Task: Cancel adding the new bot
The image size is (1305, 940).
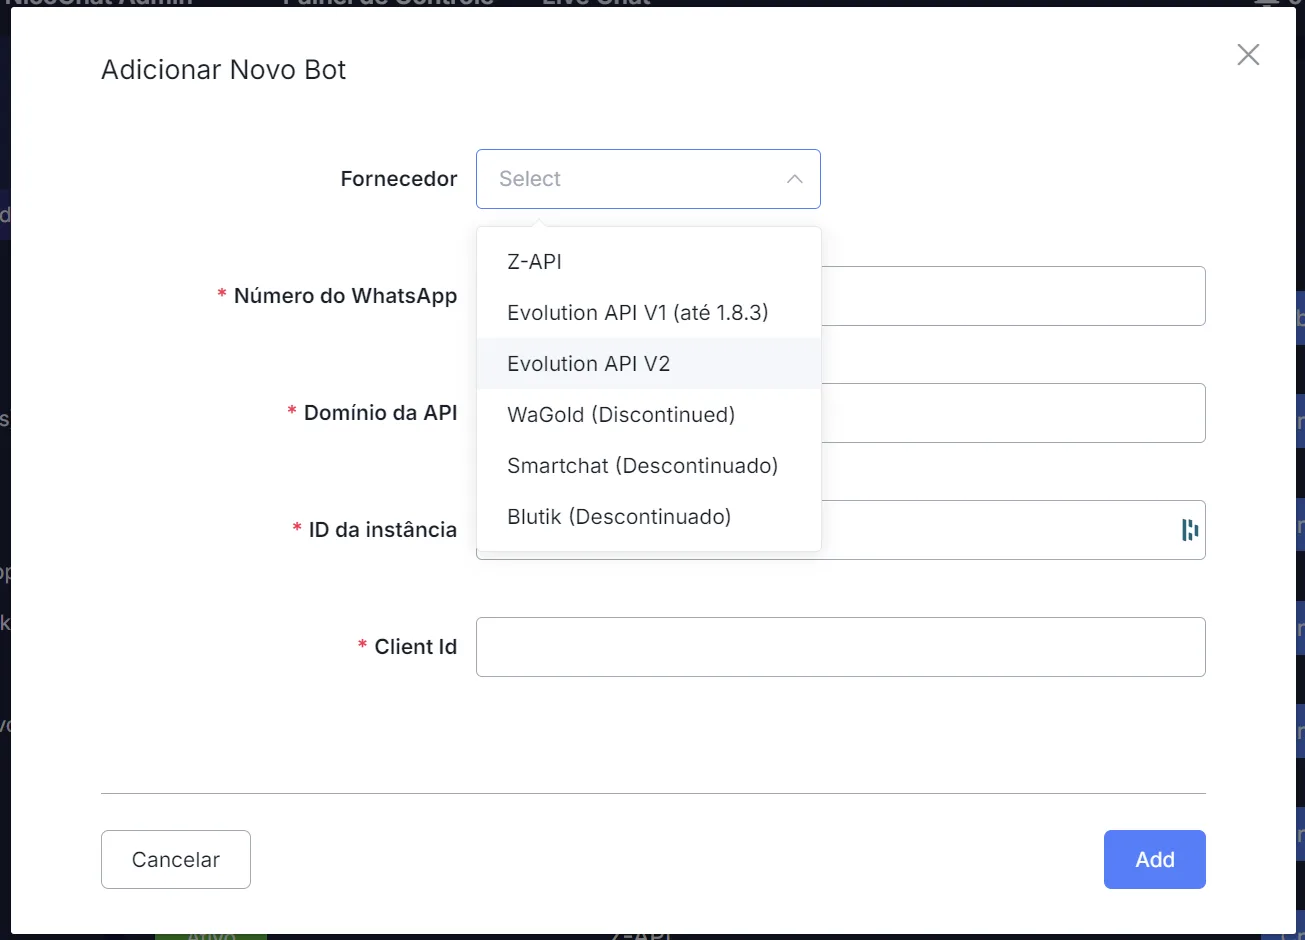Action: (x=176, y=859)
